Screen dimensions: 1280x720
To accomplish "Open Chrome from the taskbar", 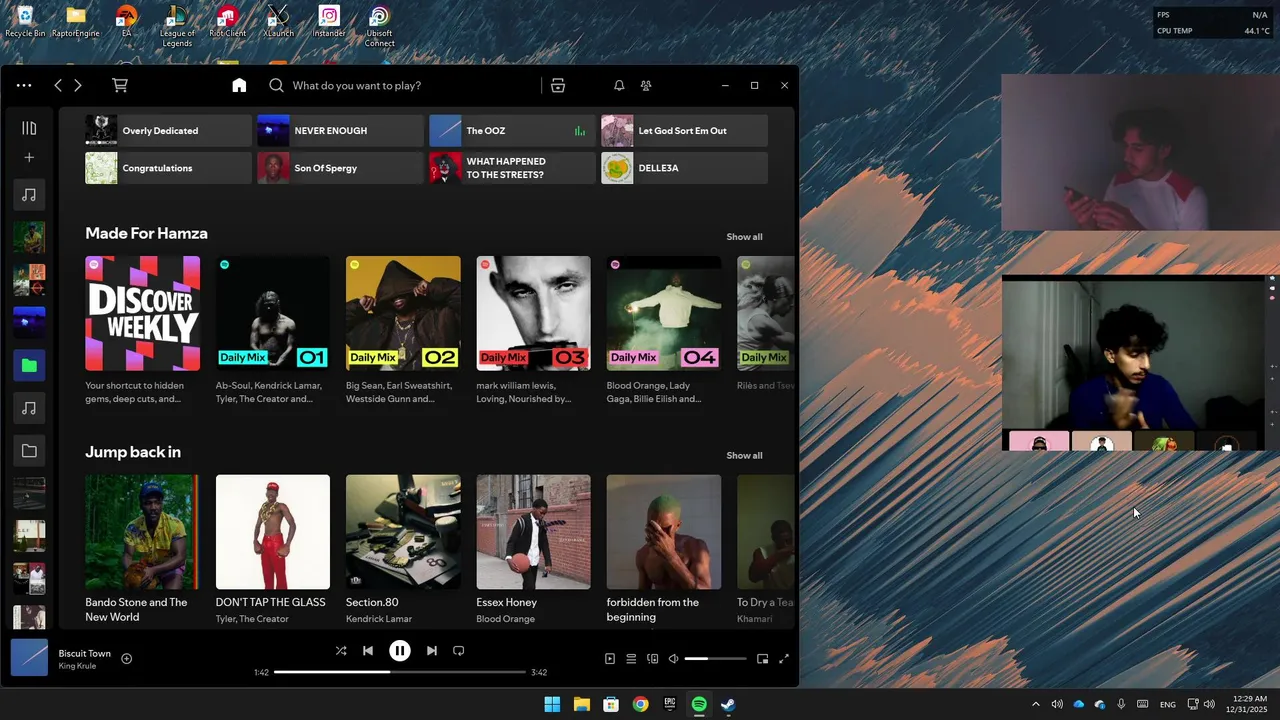I will click(x=640, y=705).
